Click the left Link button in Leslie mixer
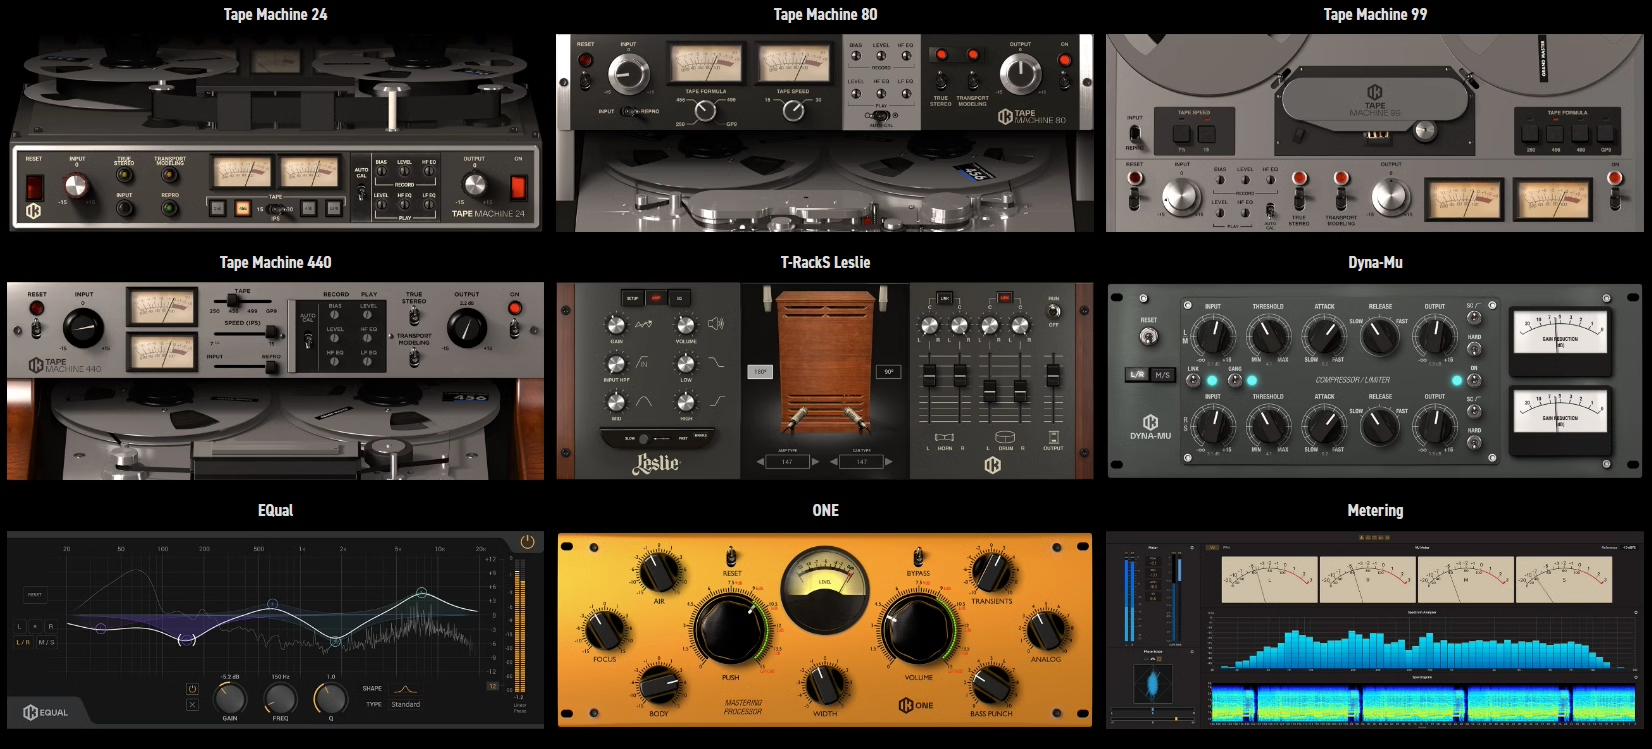Image resolution: width=1652 pixels, height=749 pixels. click(x=944, y=298)
